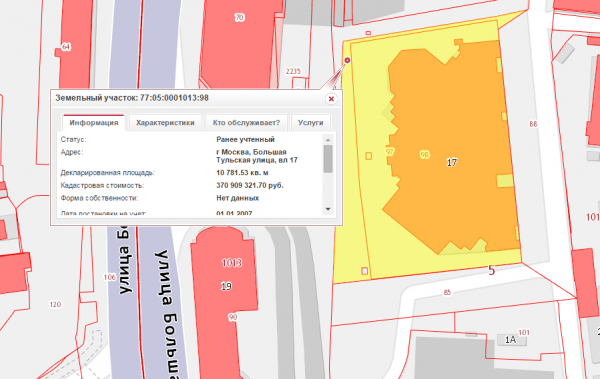Select parcel label 98 on map
Screen dimensions: 600x379
[424, 154]
